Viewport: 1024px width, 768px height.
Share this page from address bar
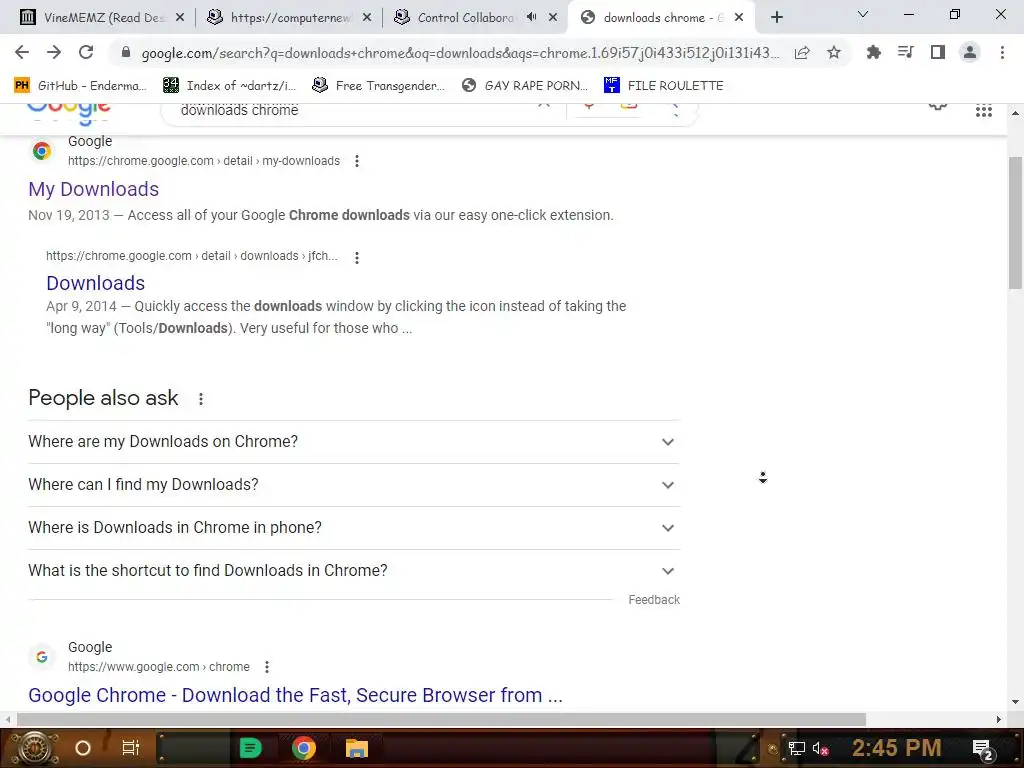click(x=802, y=52)
